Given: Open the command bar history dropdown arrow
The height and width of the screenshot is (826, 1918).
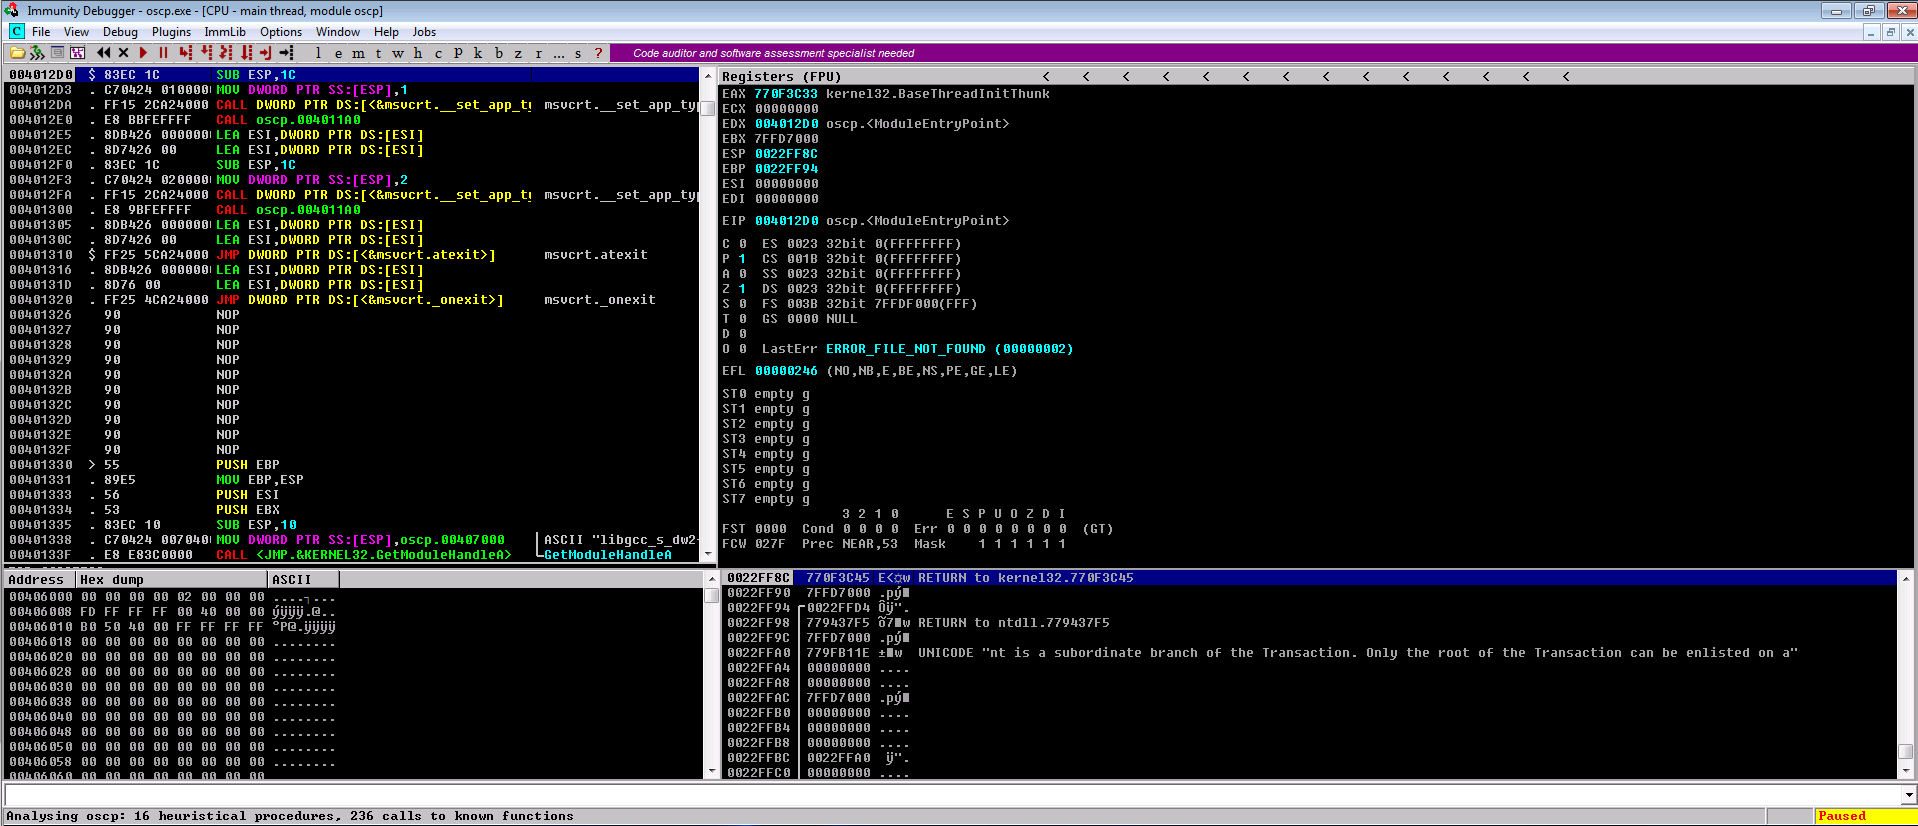Looking at the screenshot, I should coord(1909,795).
